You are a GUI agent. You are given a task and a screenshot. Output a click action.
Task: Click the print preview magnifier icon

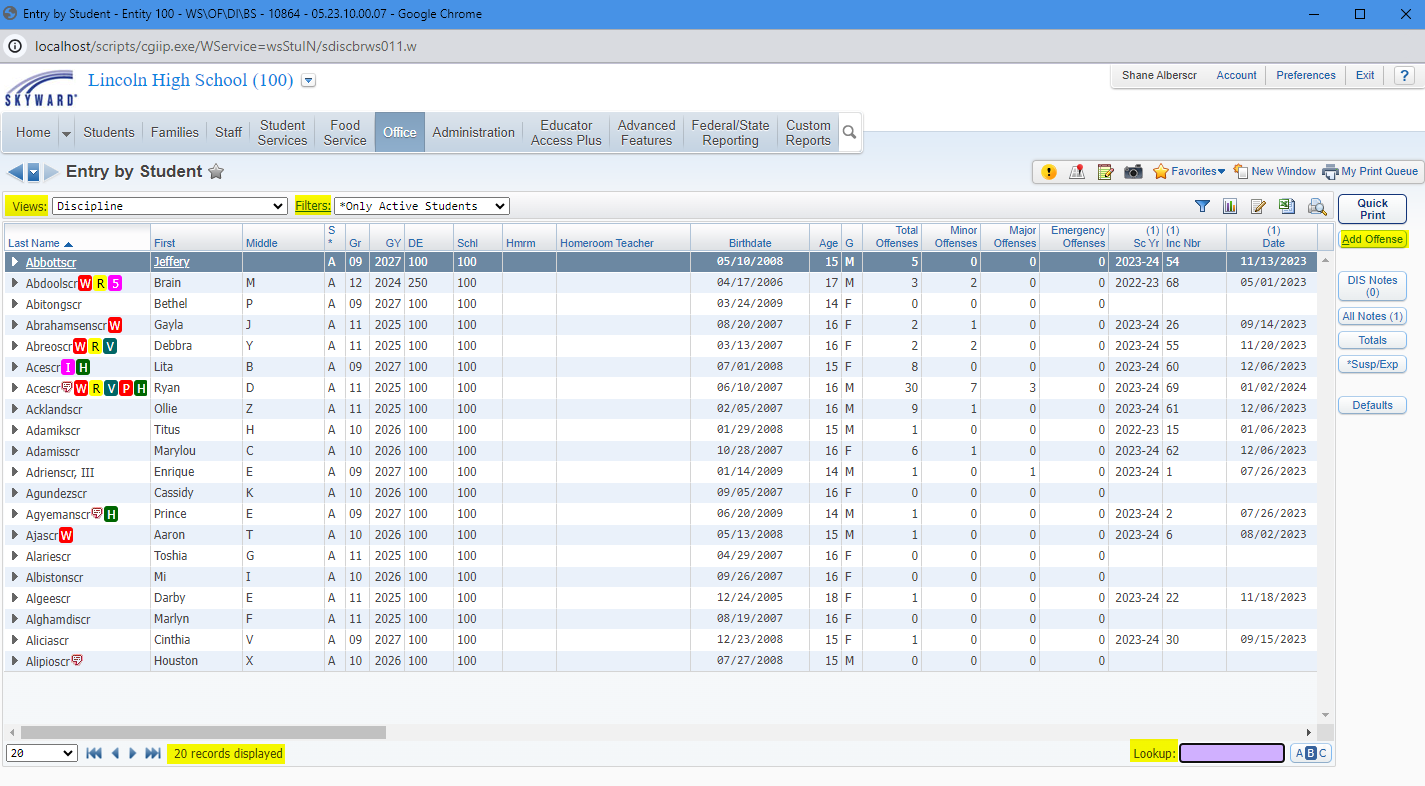(x=1317, y=207)
